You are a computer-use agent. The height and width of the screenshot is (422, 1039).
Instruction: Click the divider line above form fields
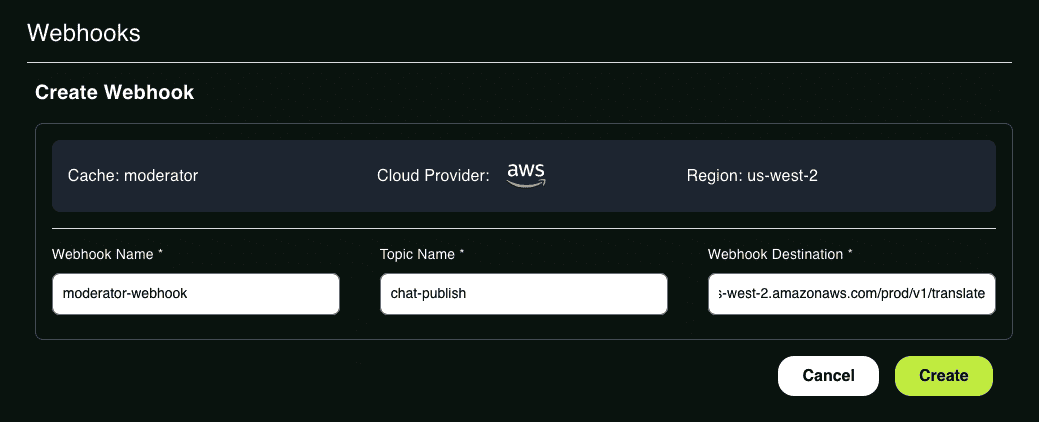(x=523, y=229)
